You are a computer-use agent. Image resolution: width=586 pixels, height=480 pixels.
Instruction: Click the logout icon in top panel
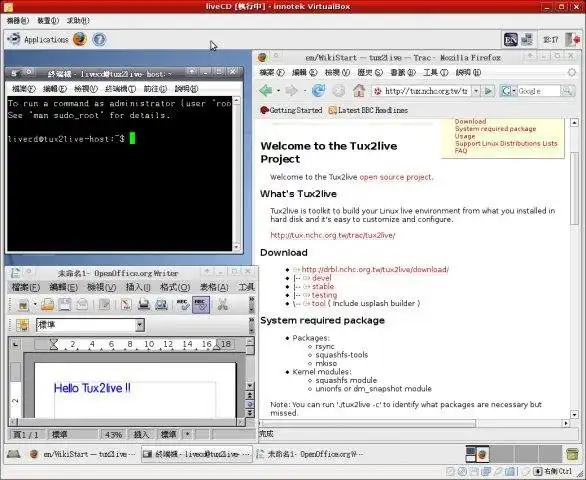tap(572, 40)
